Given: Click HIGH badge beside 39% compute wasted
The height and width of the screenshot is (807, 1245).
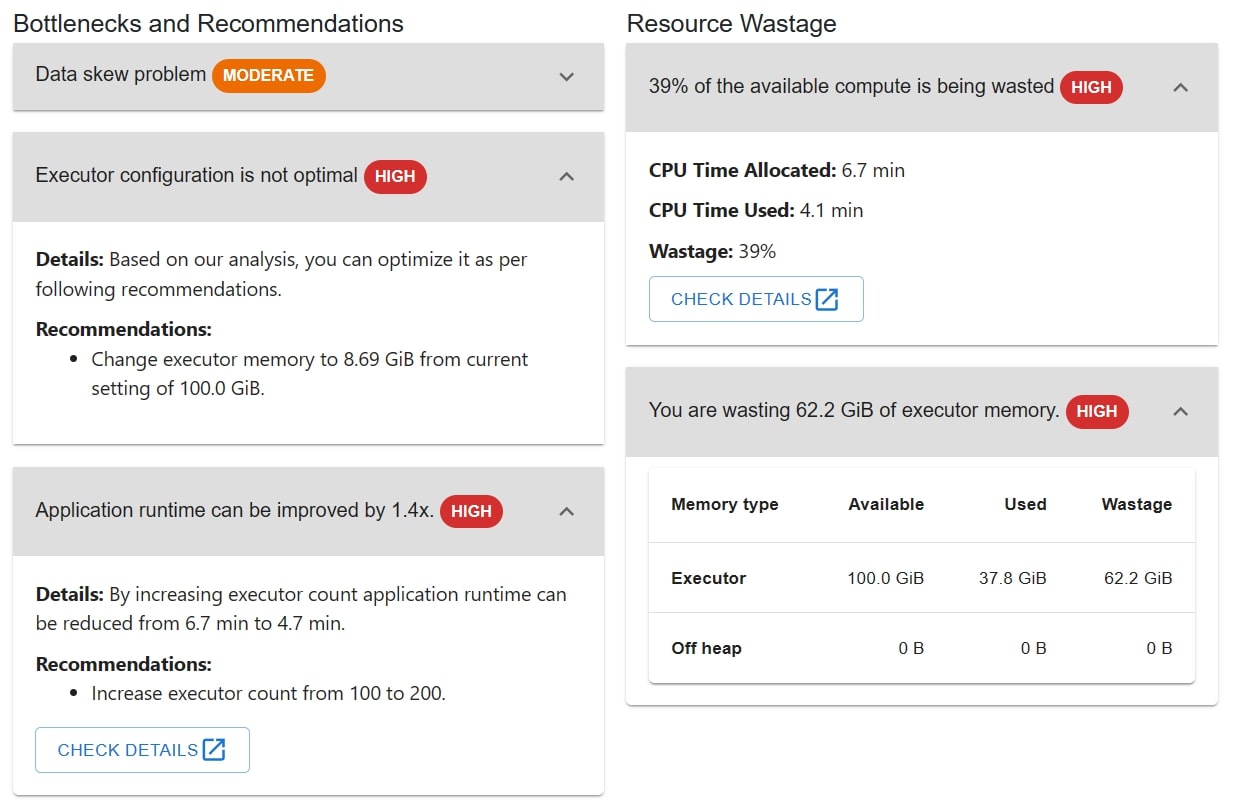Looking at the screenshot, I should [1091, 87].
